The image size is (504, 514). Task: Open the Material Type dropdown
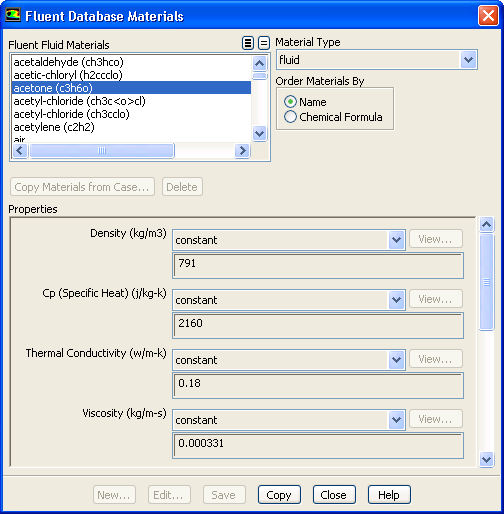pyautogui.click(x=377, y=60)
